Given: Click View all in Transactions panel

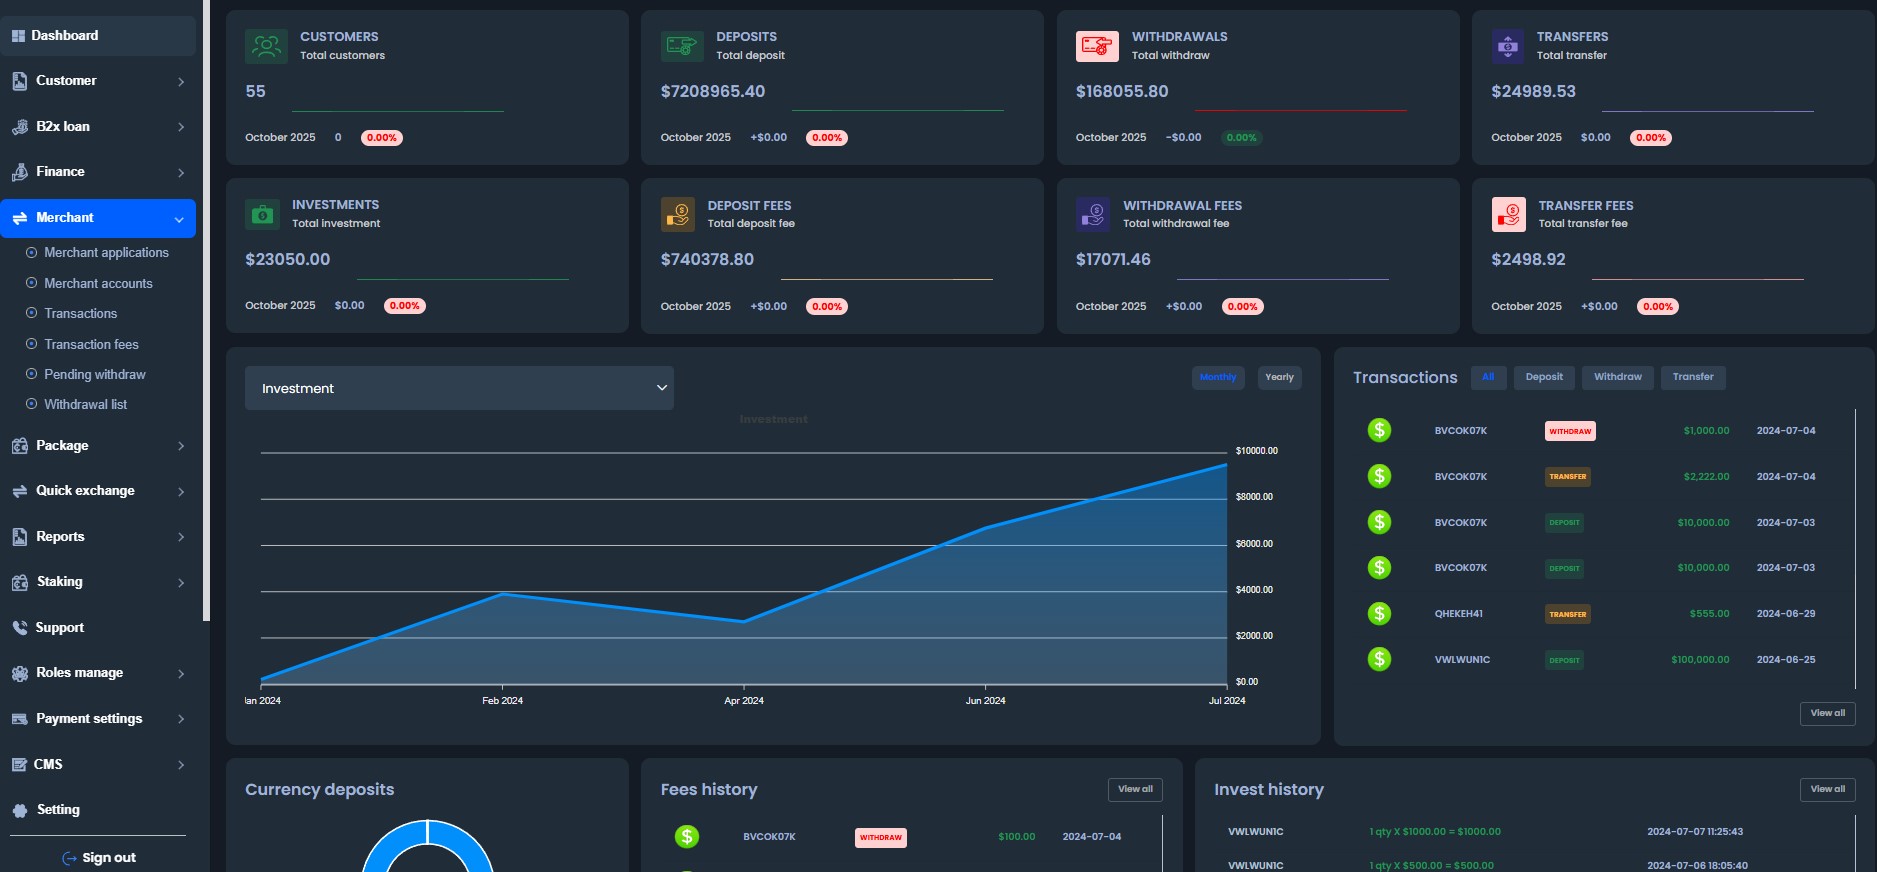Looking at the screenshot, I should [1827, 713].
